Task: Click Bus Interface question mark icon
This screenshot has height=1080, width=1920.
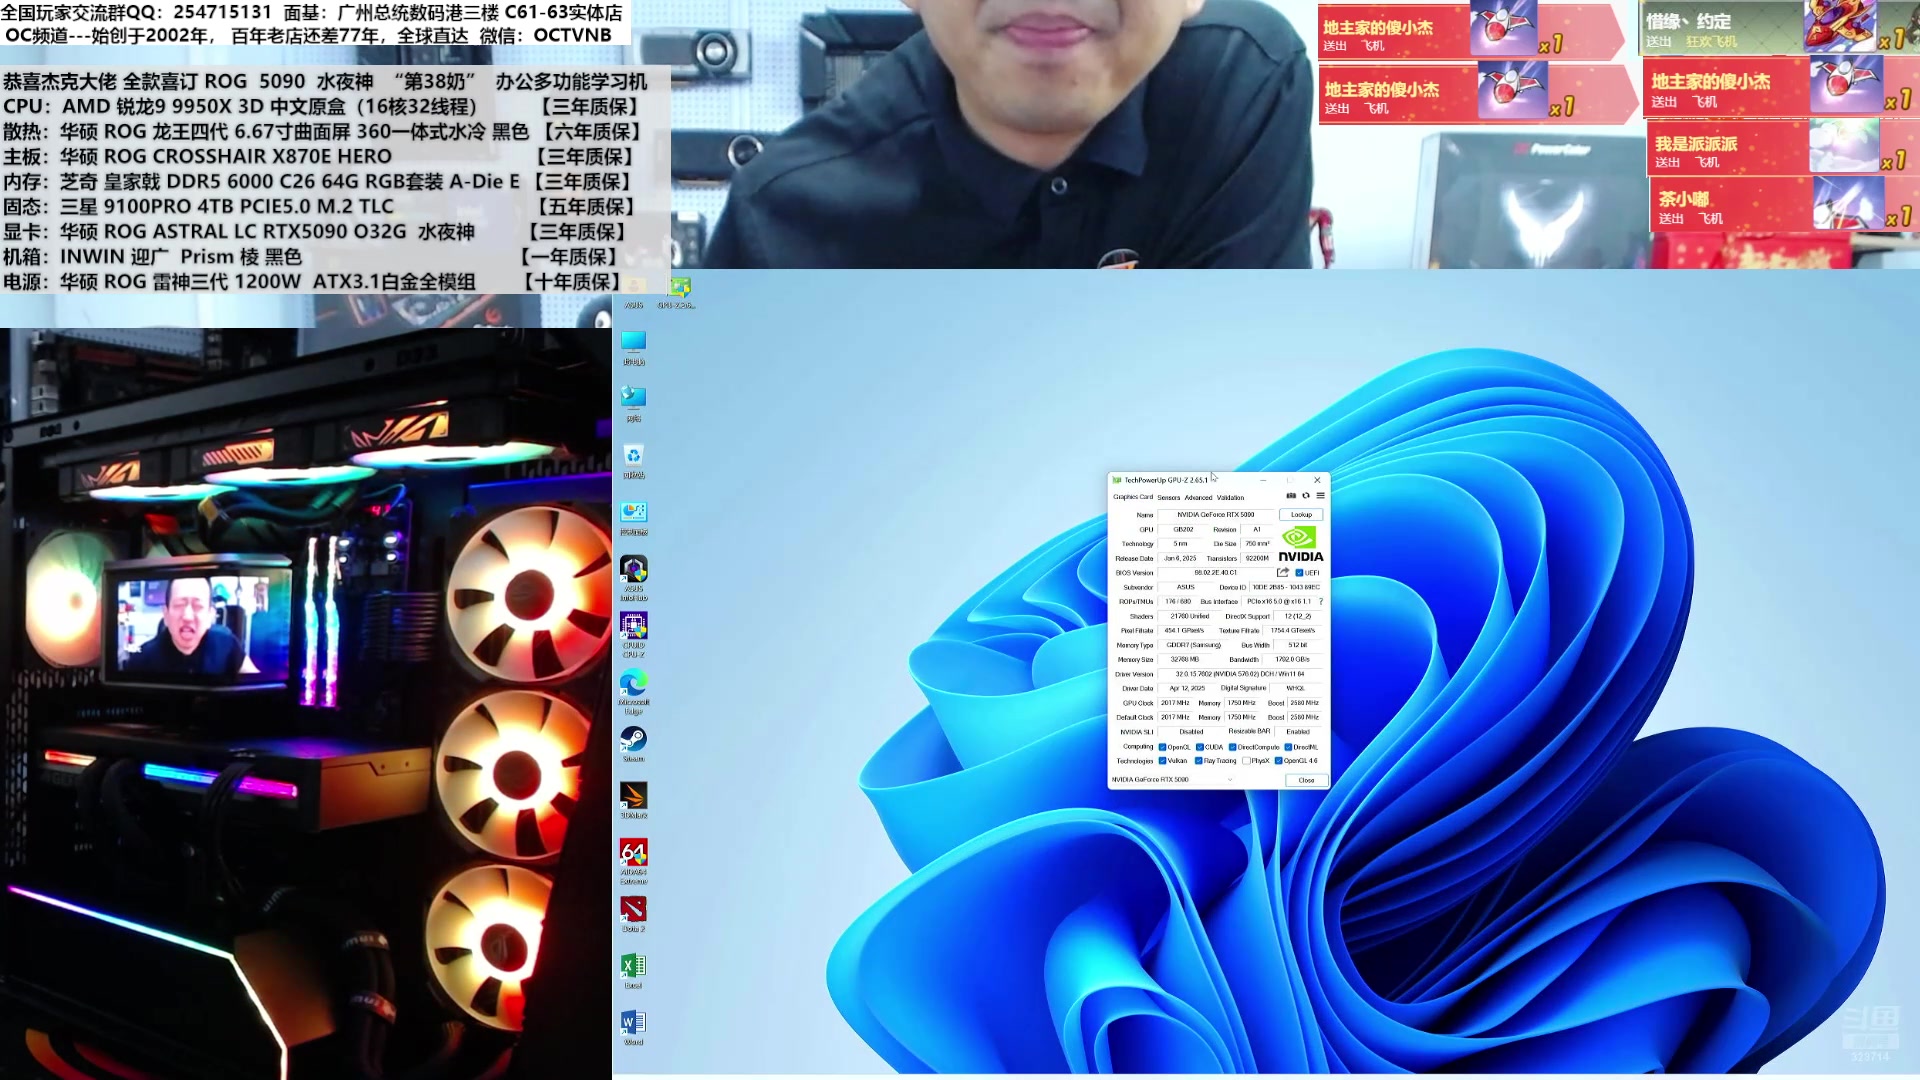Action: 1321,601
